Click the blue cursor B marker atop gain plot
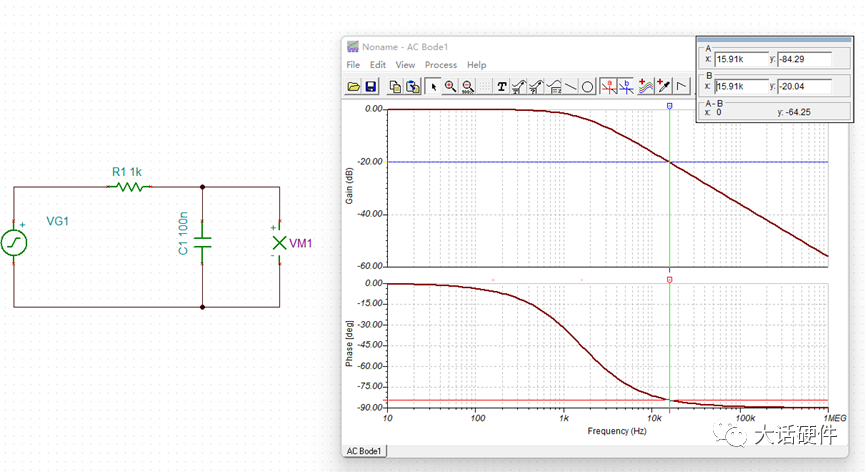865x472 pixels. (x=670, y=105)
